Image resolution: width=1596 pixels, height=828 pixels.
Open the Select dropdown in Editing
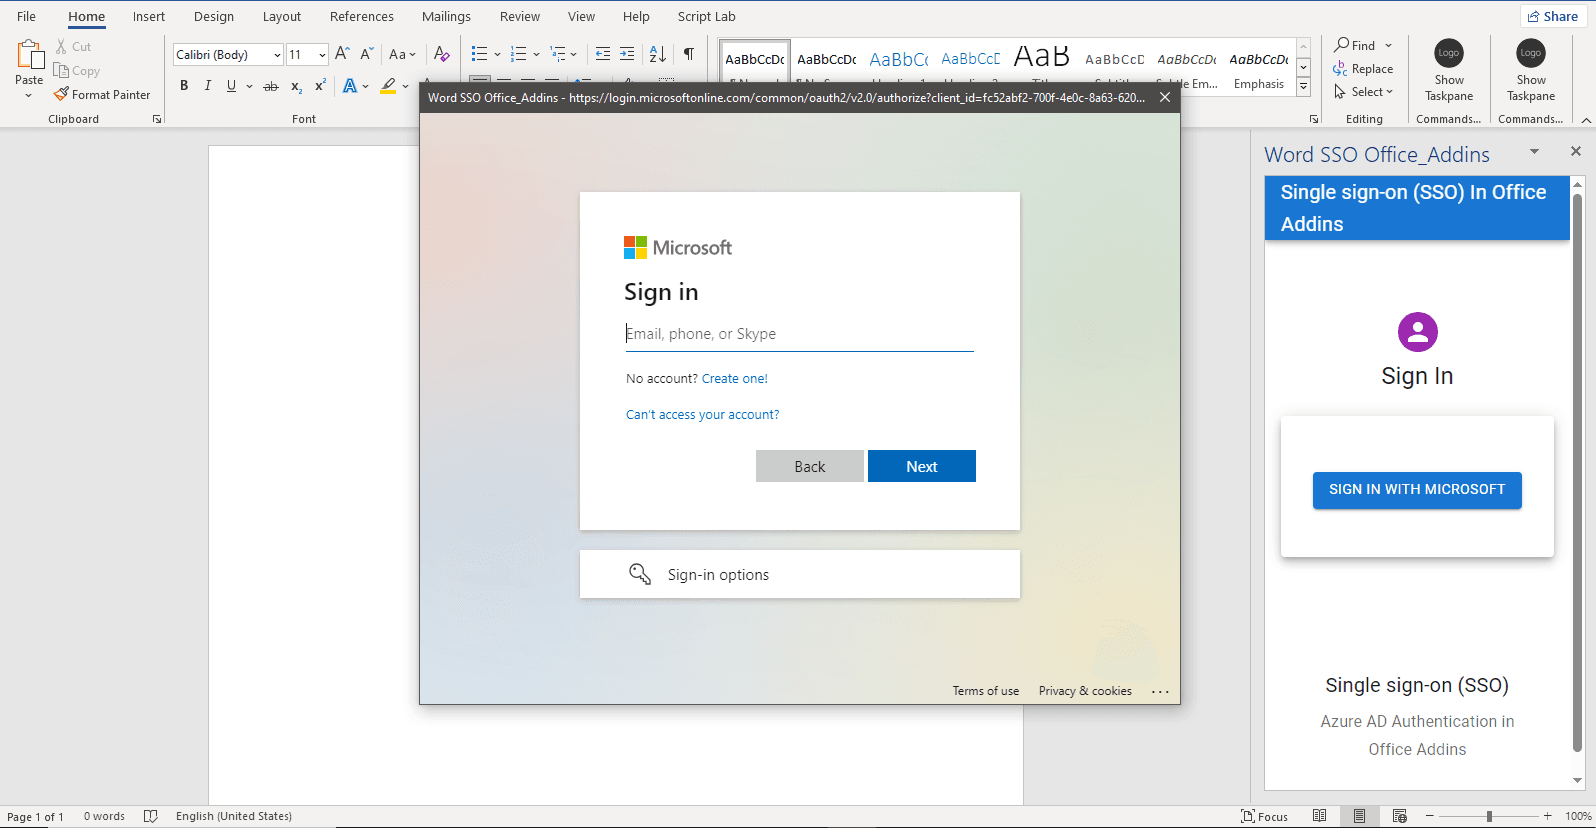point(1363,92)
